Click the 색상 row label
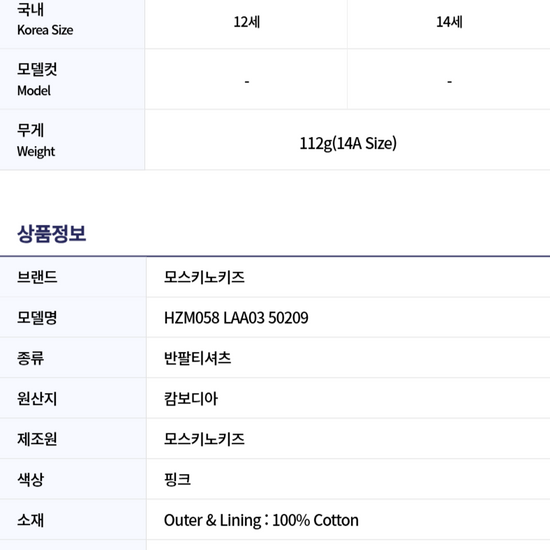Viewport: 550px width, 550px height. point(31,479)
